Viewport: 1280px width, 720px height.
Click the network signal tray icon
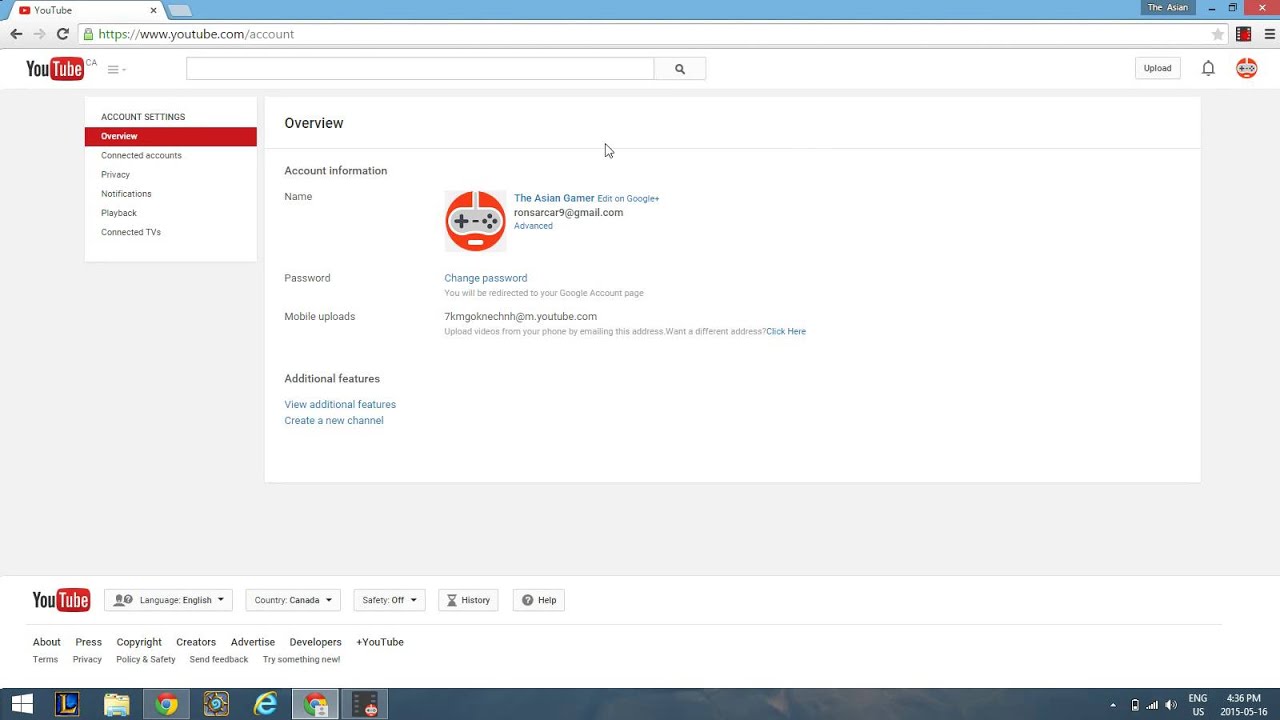point(1152,705)
